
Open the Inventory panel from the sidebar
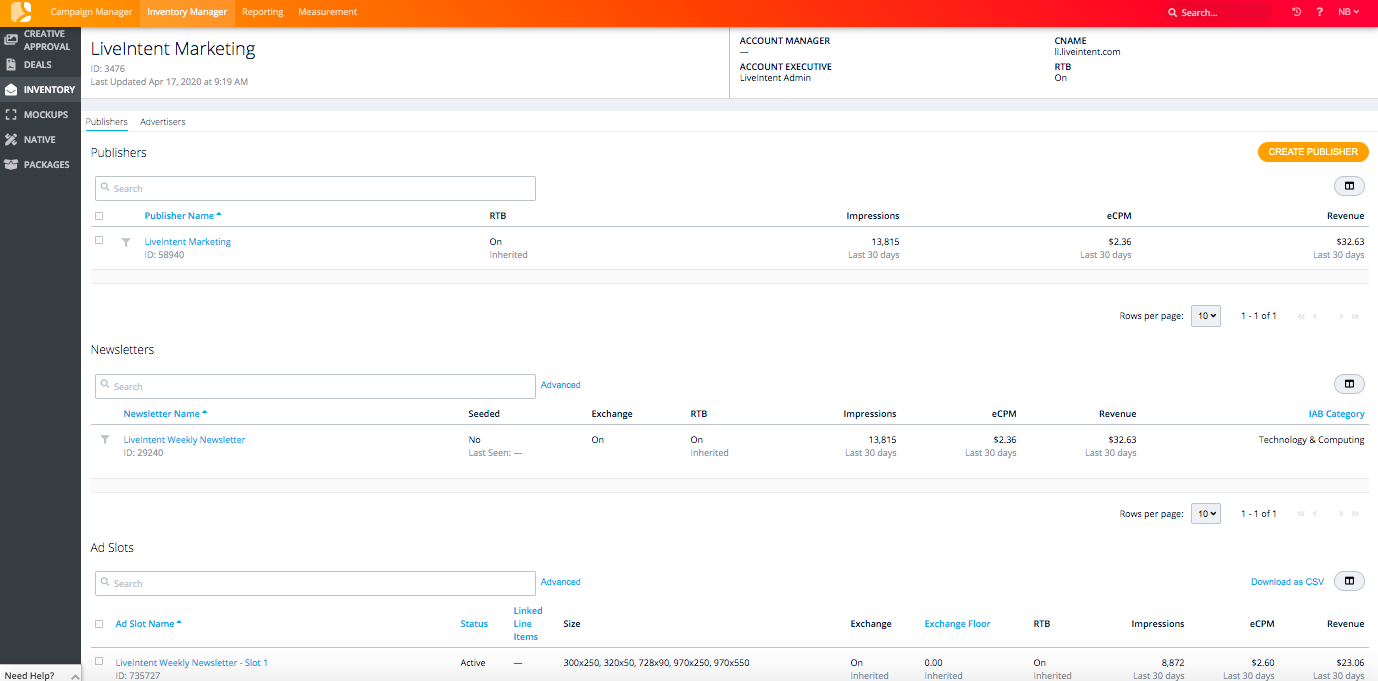40,89
